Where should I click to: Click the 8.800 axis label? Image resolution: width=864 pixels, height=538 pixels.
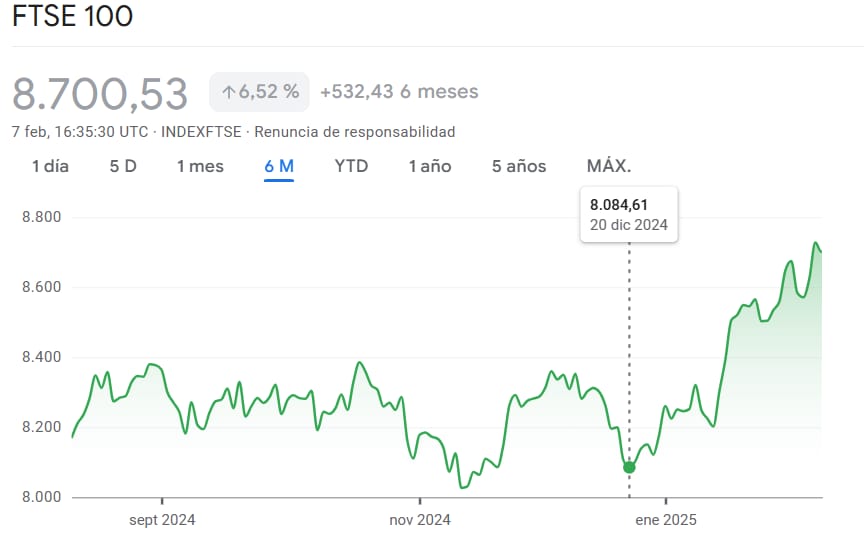[41, 217]
